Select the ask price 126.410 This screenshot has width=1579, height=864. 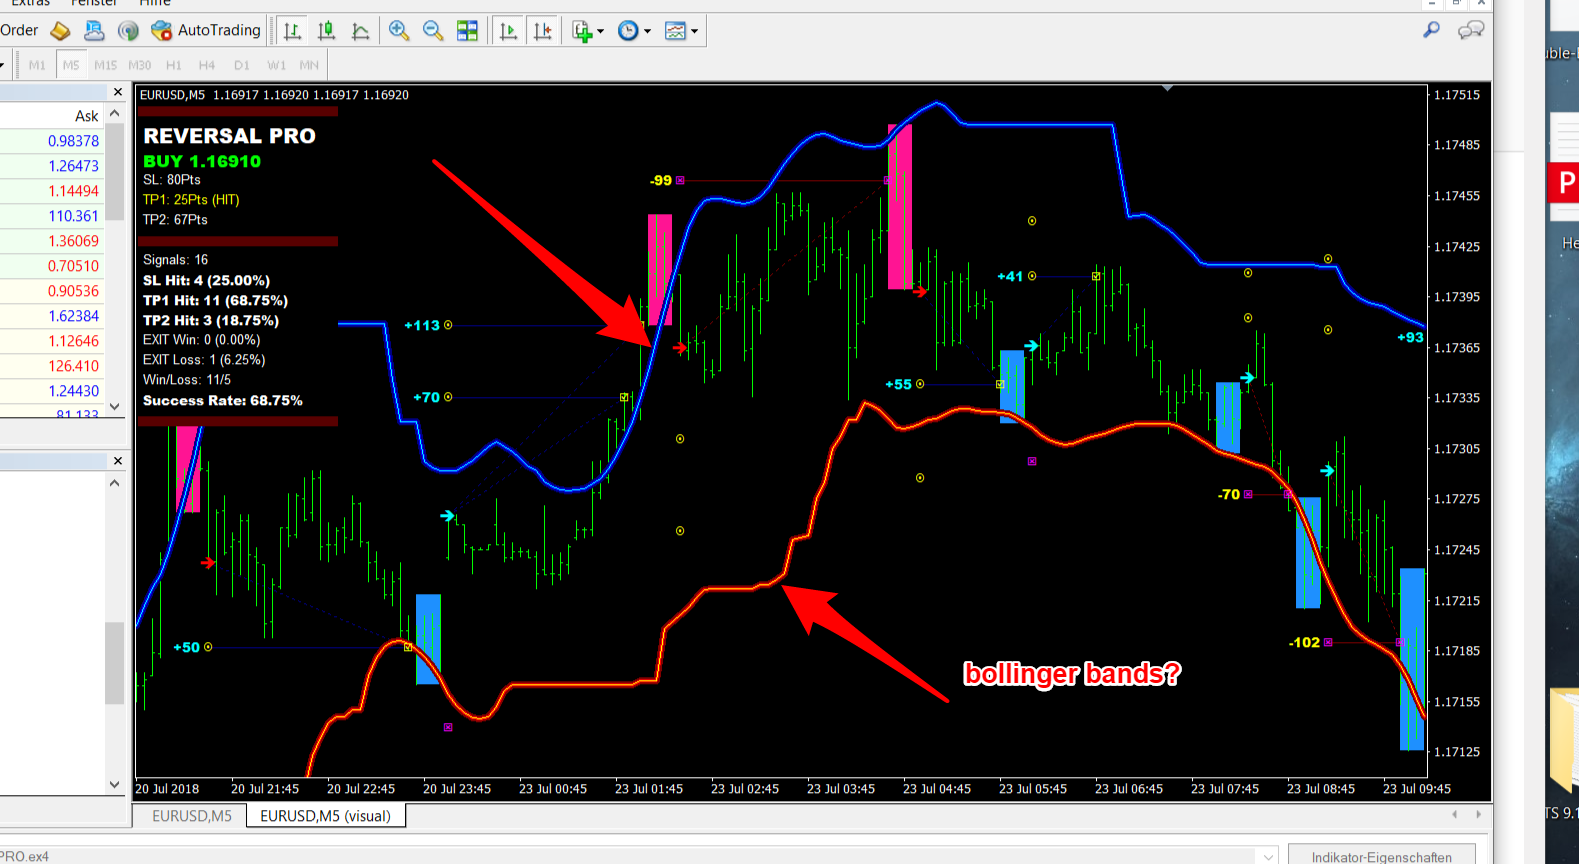73,366
